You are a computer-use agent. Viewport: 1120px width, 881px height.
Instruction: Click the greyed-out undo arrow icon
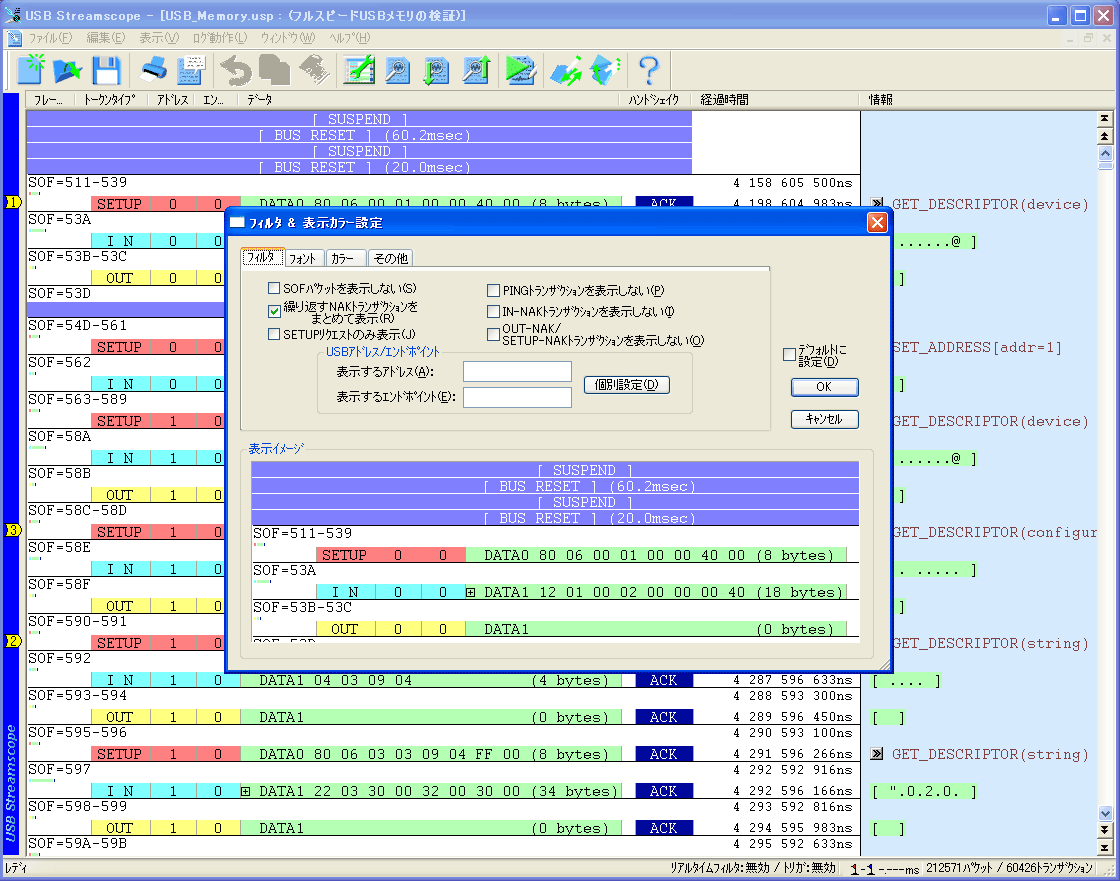coord(236,70)
